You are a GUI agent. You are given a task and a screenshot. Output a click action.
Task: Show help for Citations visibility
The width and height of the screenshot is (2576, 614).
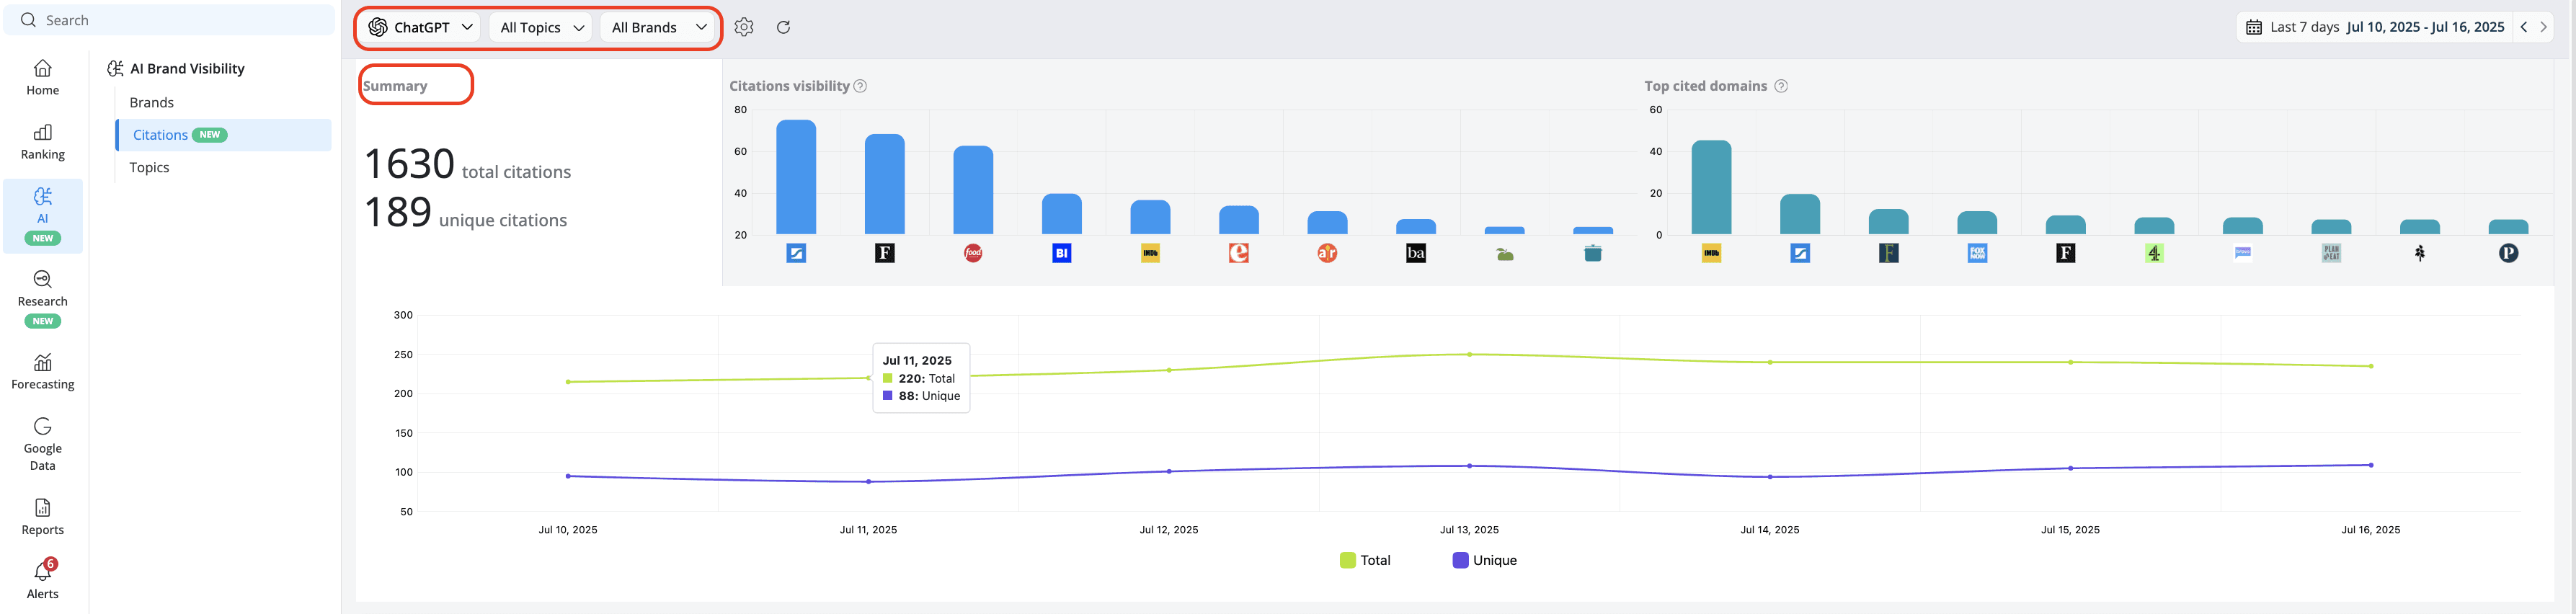[860, 86]
